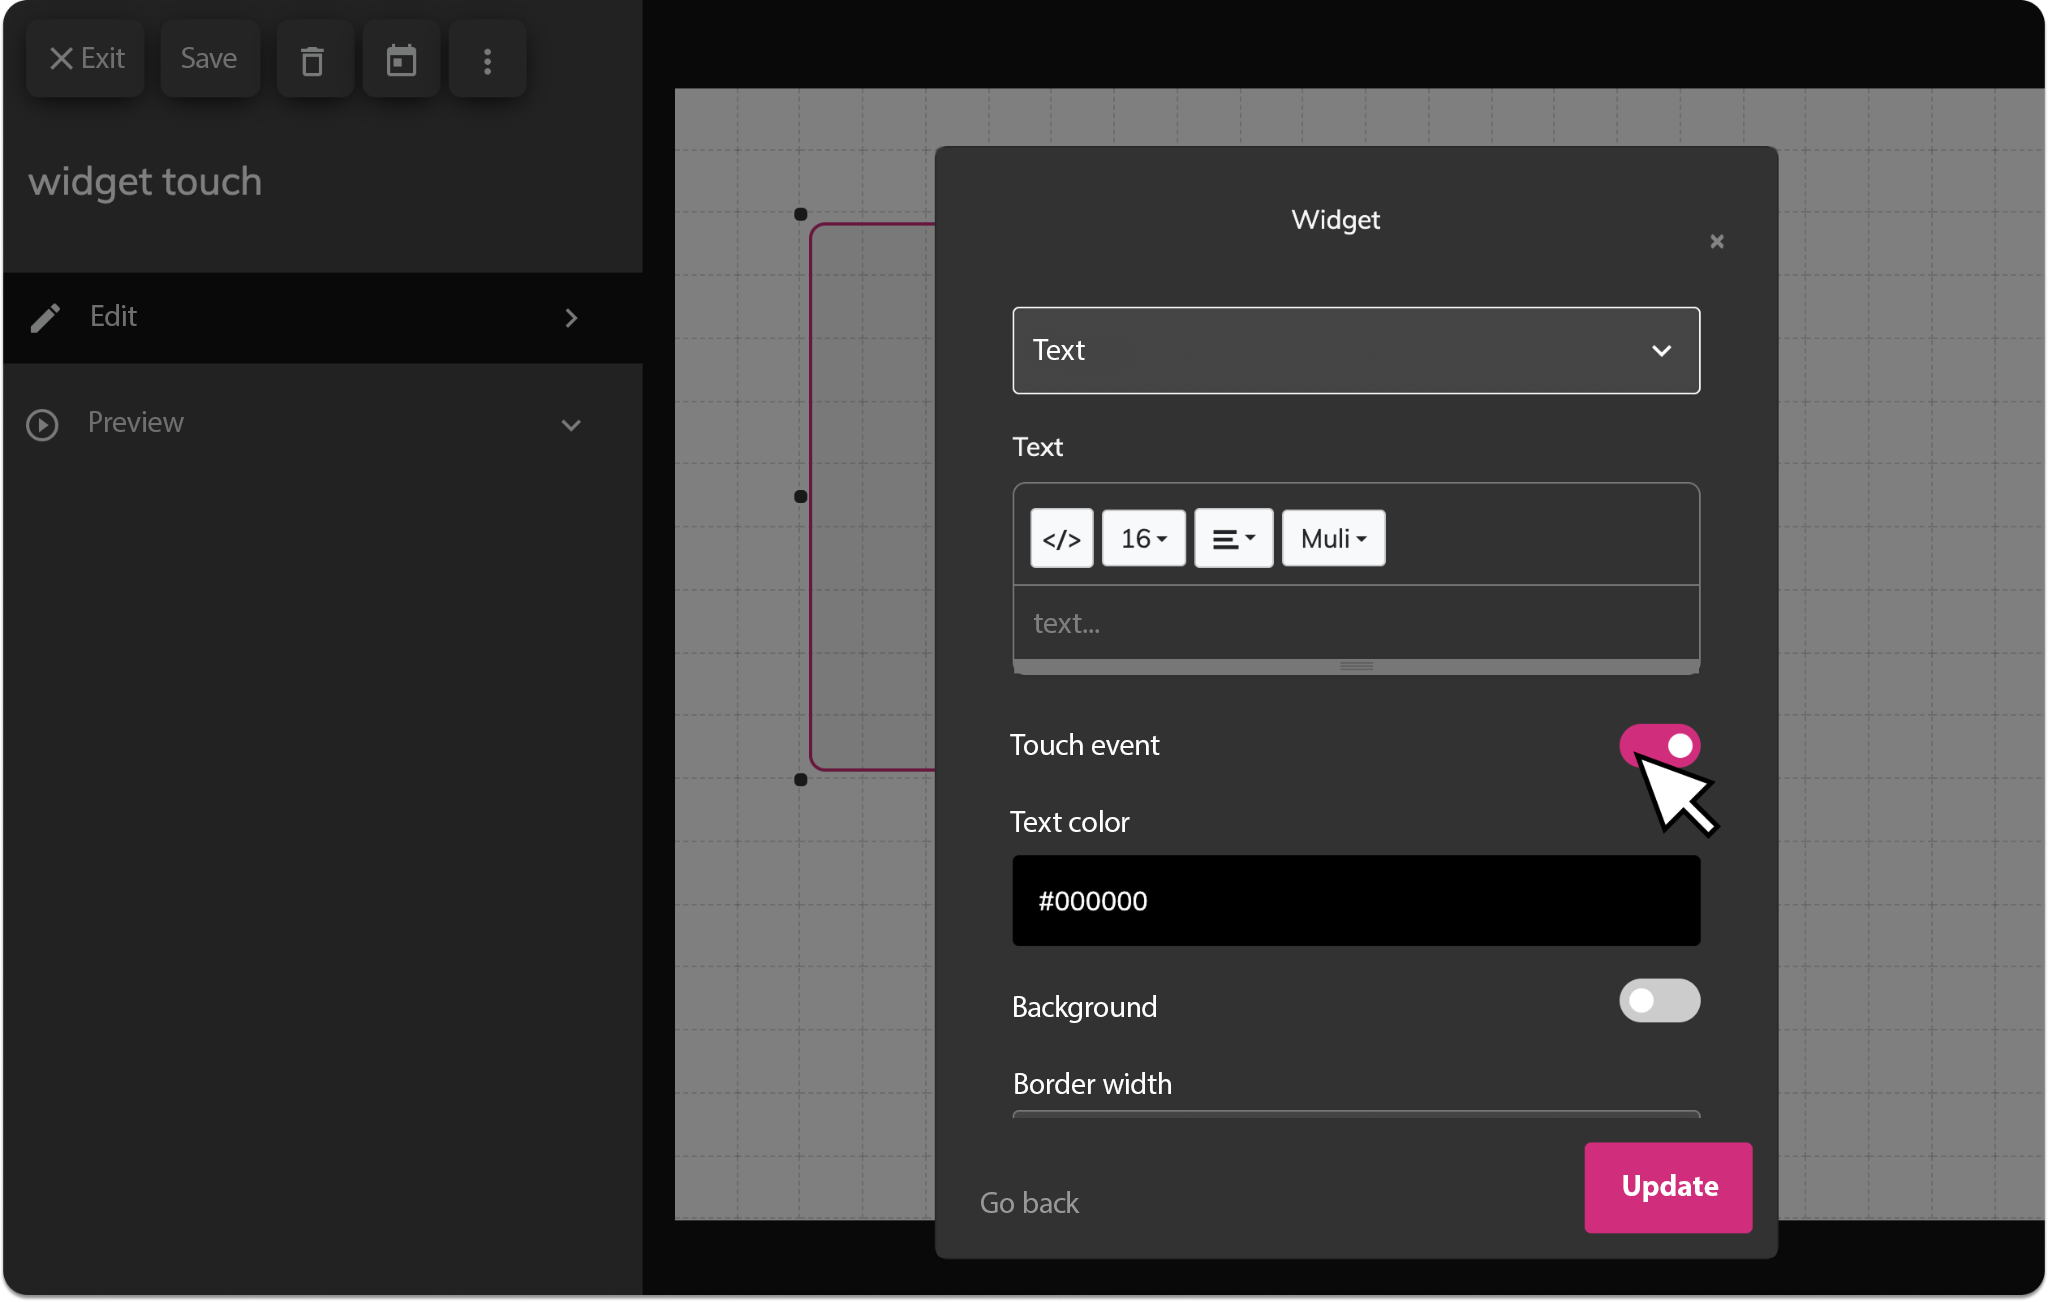Disable the Touch event toggle

tap(1659, 746)
